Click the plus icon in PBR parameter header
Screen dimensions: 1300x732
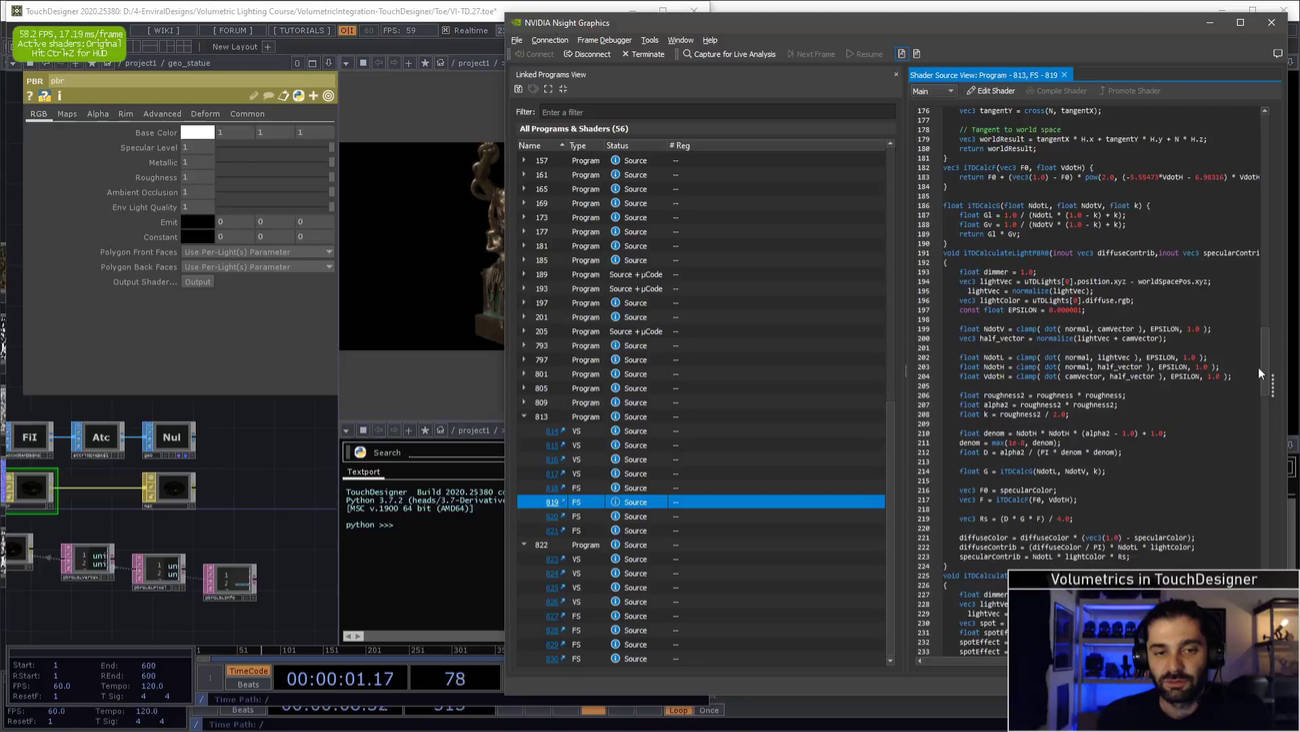click(x=313, y=96)
